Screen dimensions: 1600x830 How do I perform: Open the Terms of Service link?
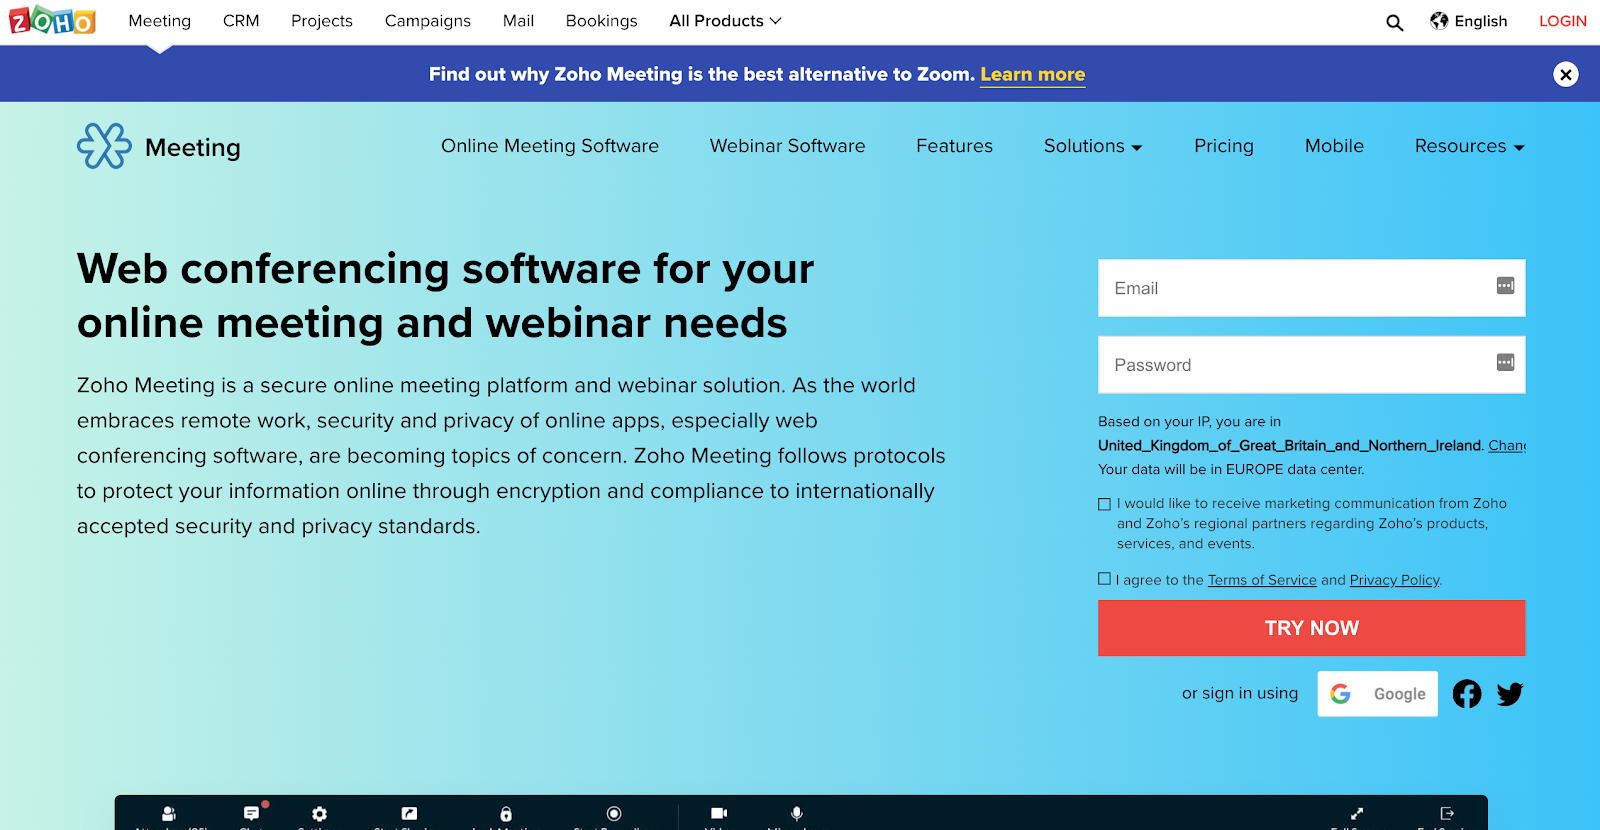[x=1262, y=580]
